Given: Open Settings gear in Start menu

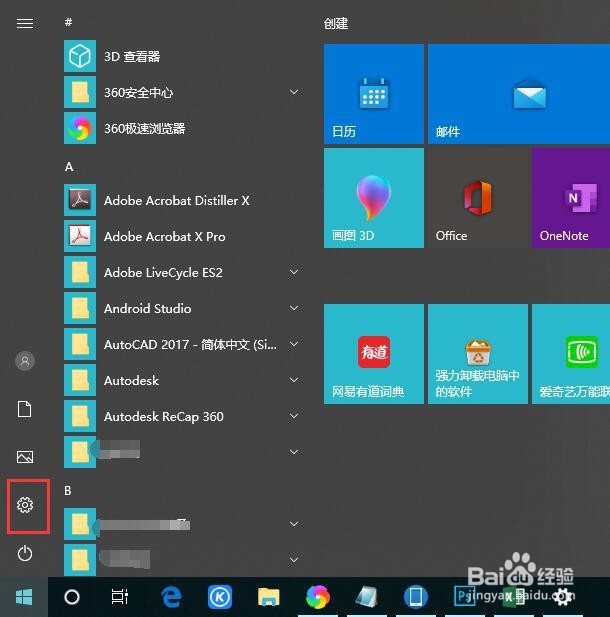Looking at the screenshot, I should pyautogui.click(x=25, y=505).
